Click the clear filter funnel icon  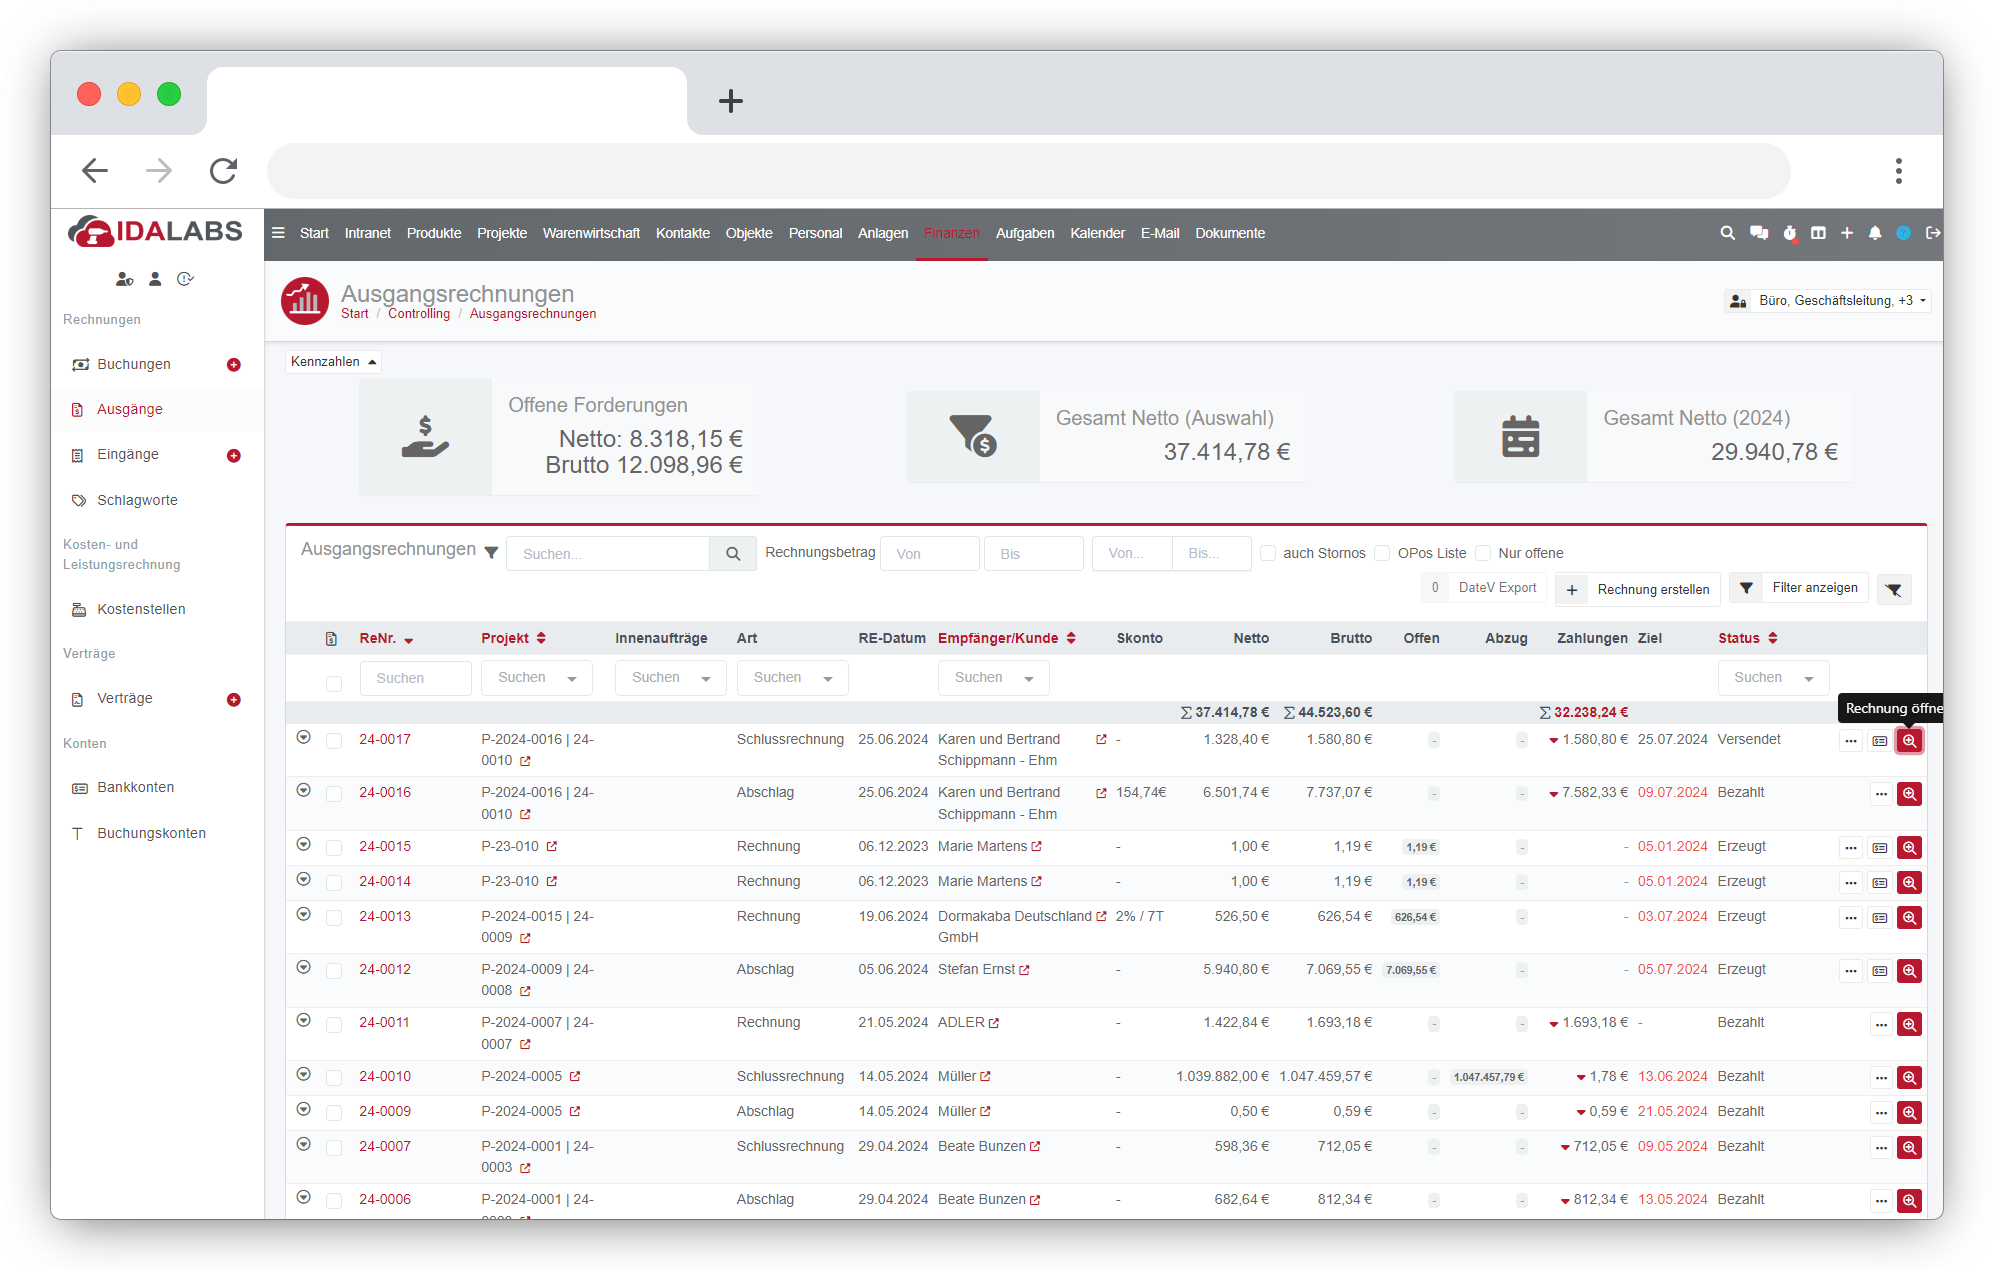coord(1894,590)
